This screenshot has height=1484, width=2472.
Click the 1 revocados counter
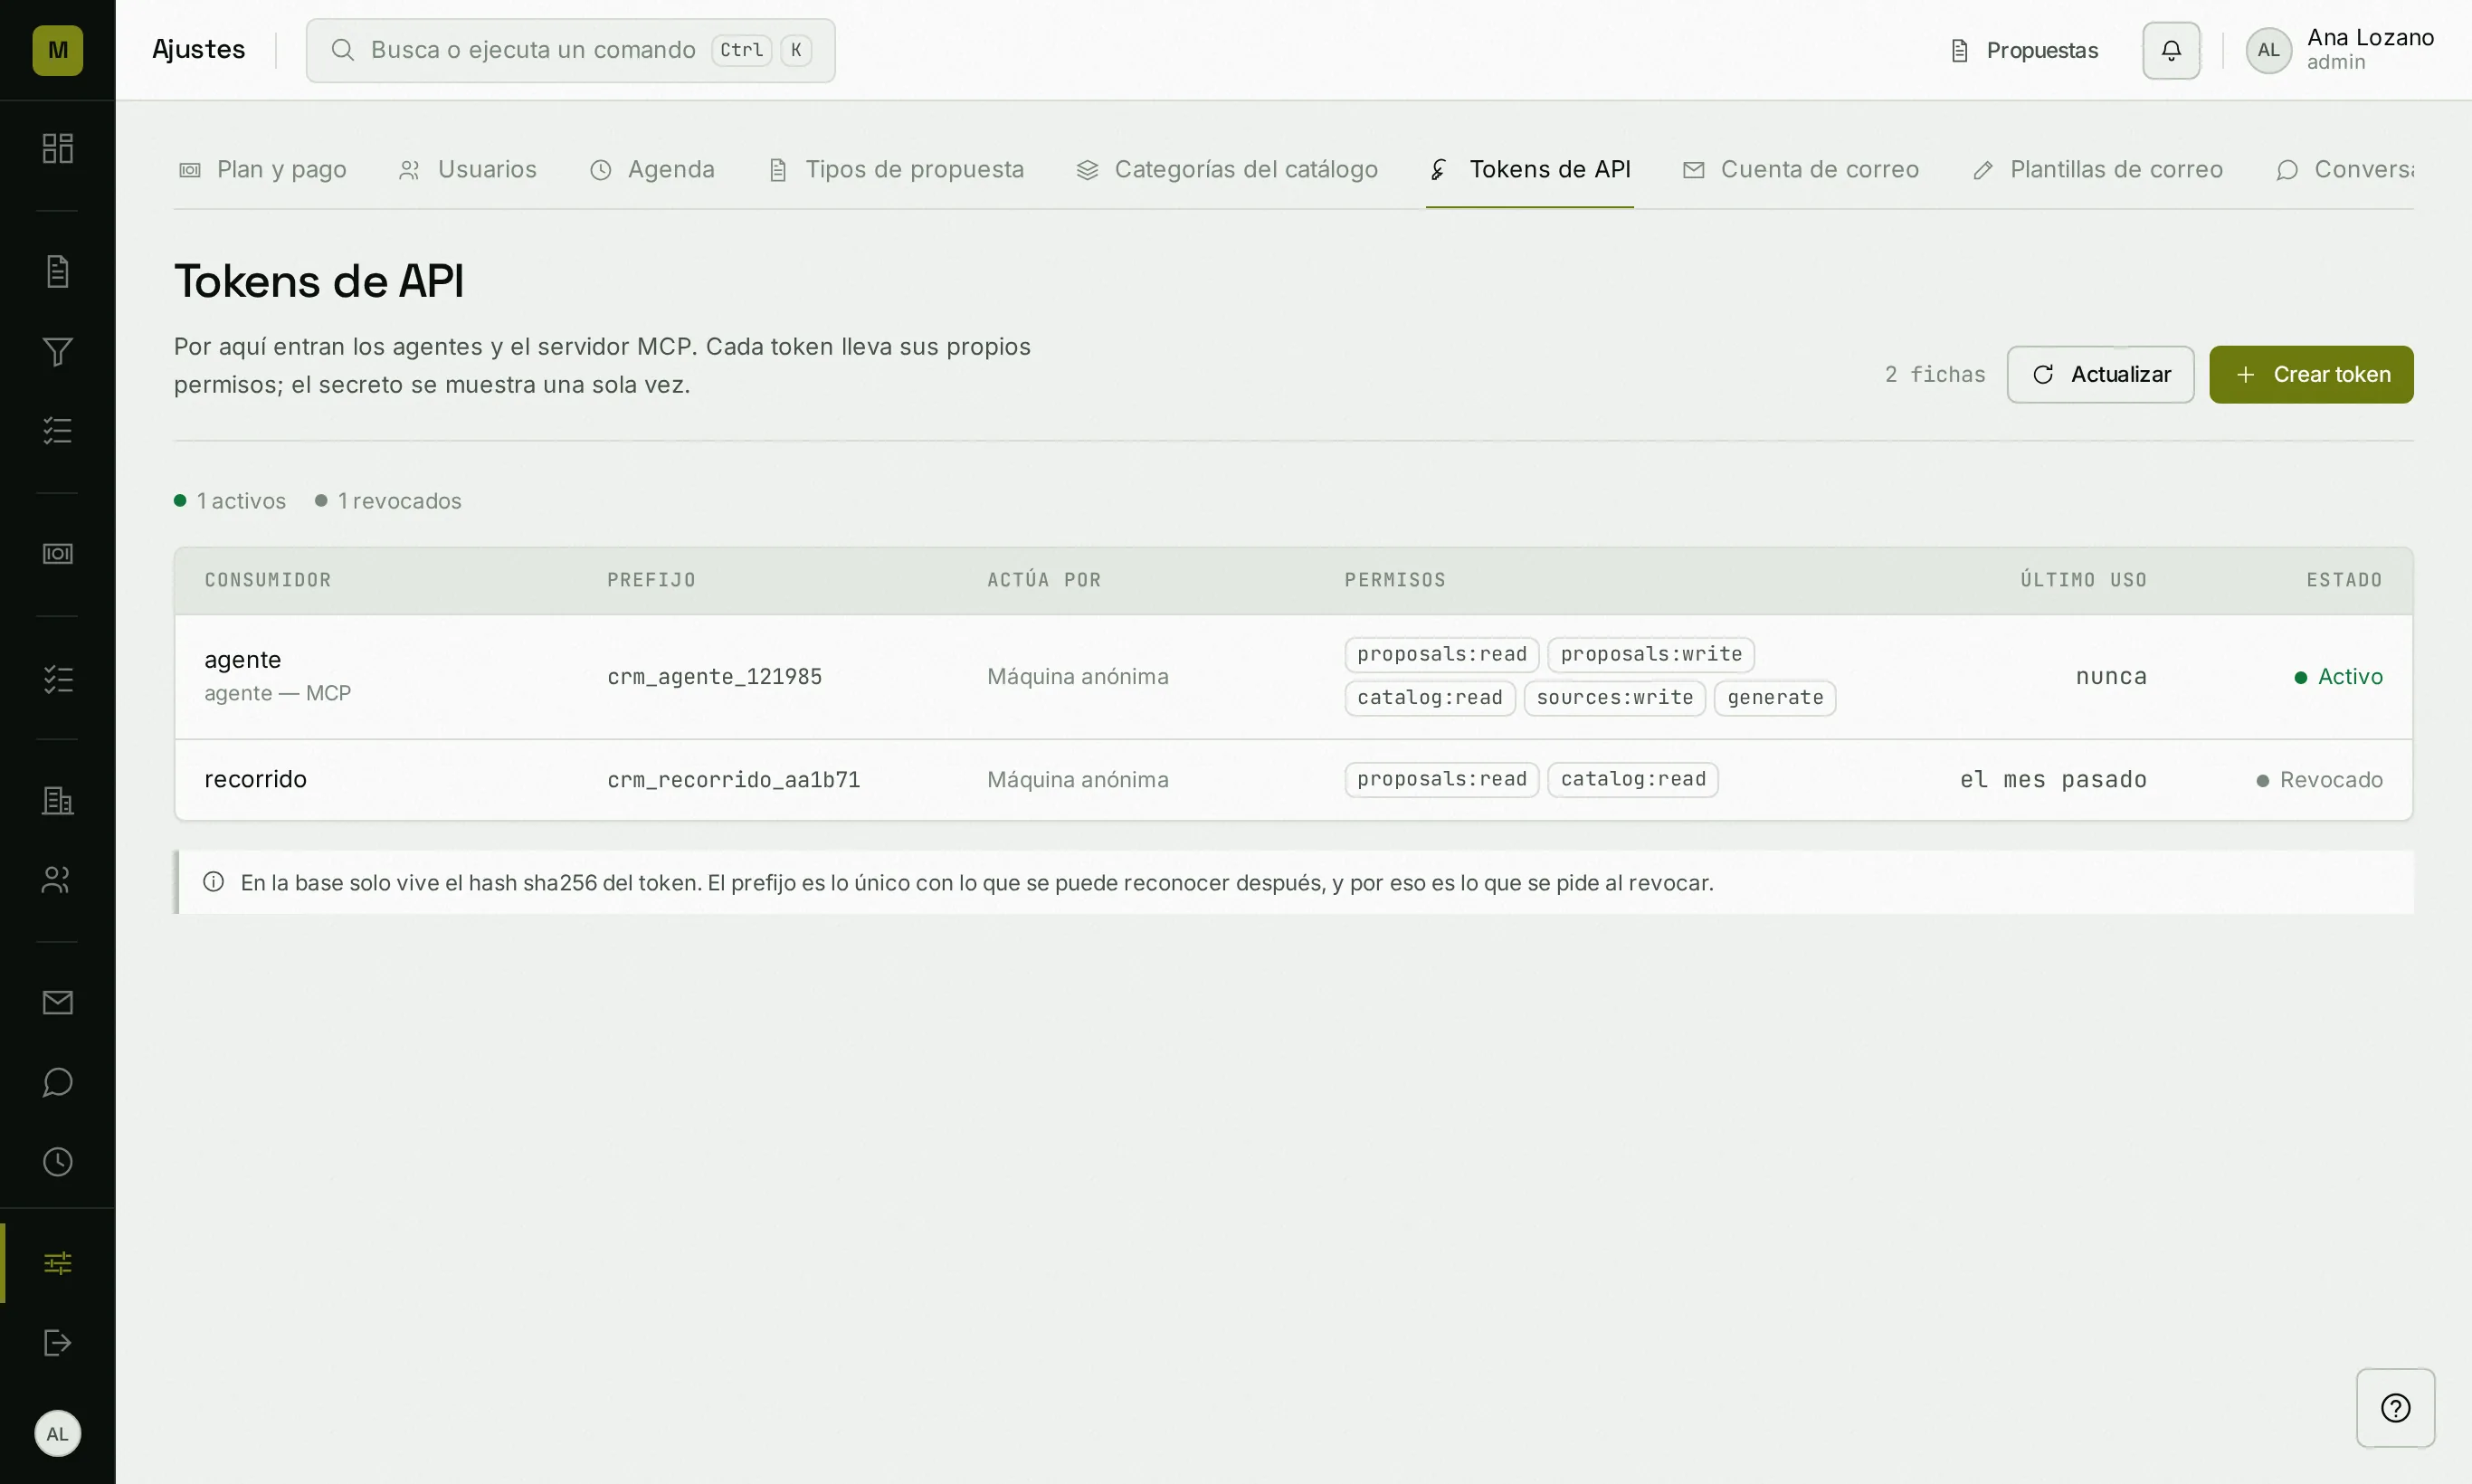tap(388, 501)
